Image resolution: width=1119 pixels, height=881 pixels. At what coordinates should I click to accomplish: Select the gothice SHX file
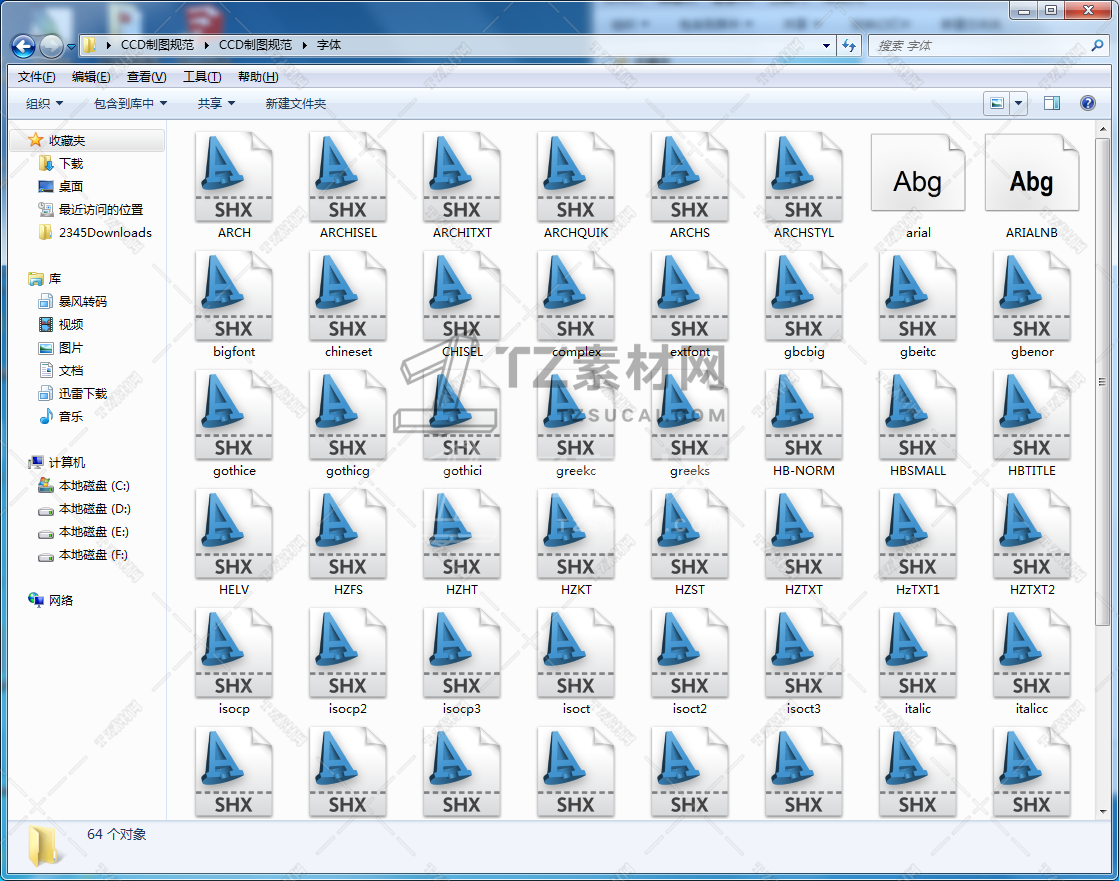[x=233, y=415]
